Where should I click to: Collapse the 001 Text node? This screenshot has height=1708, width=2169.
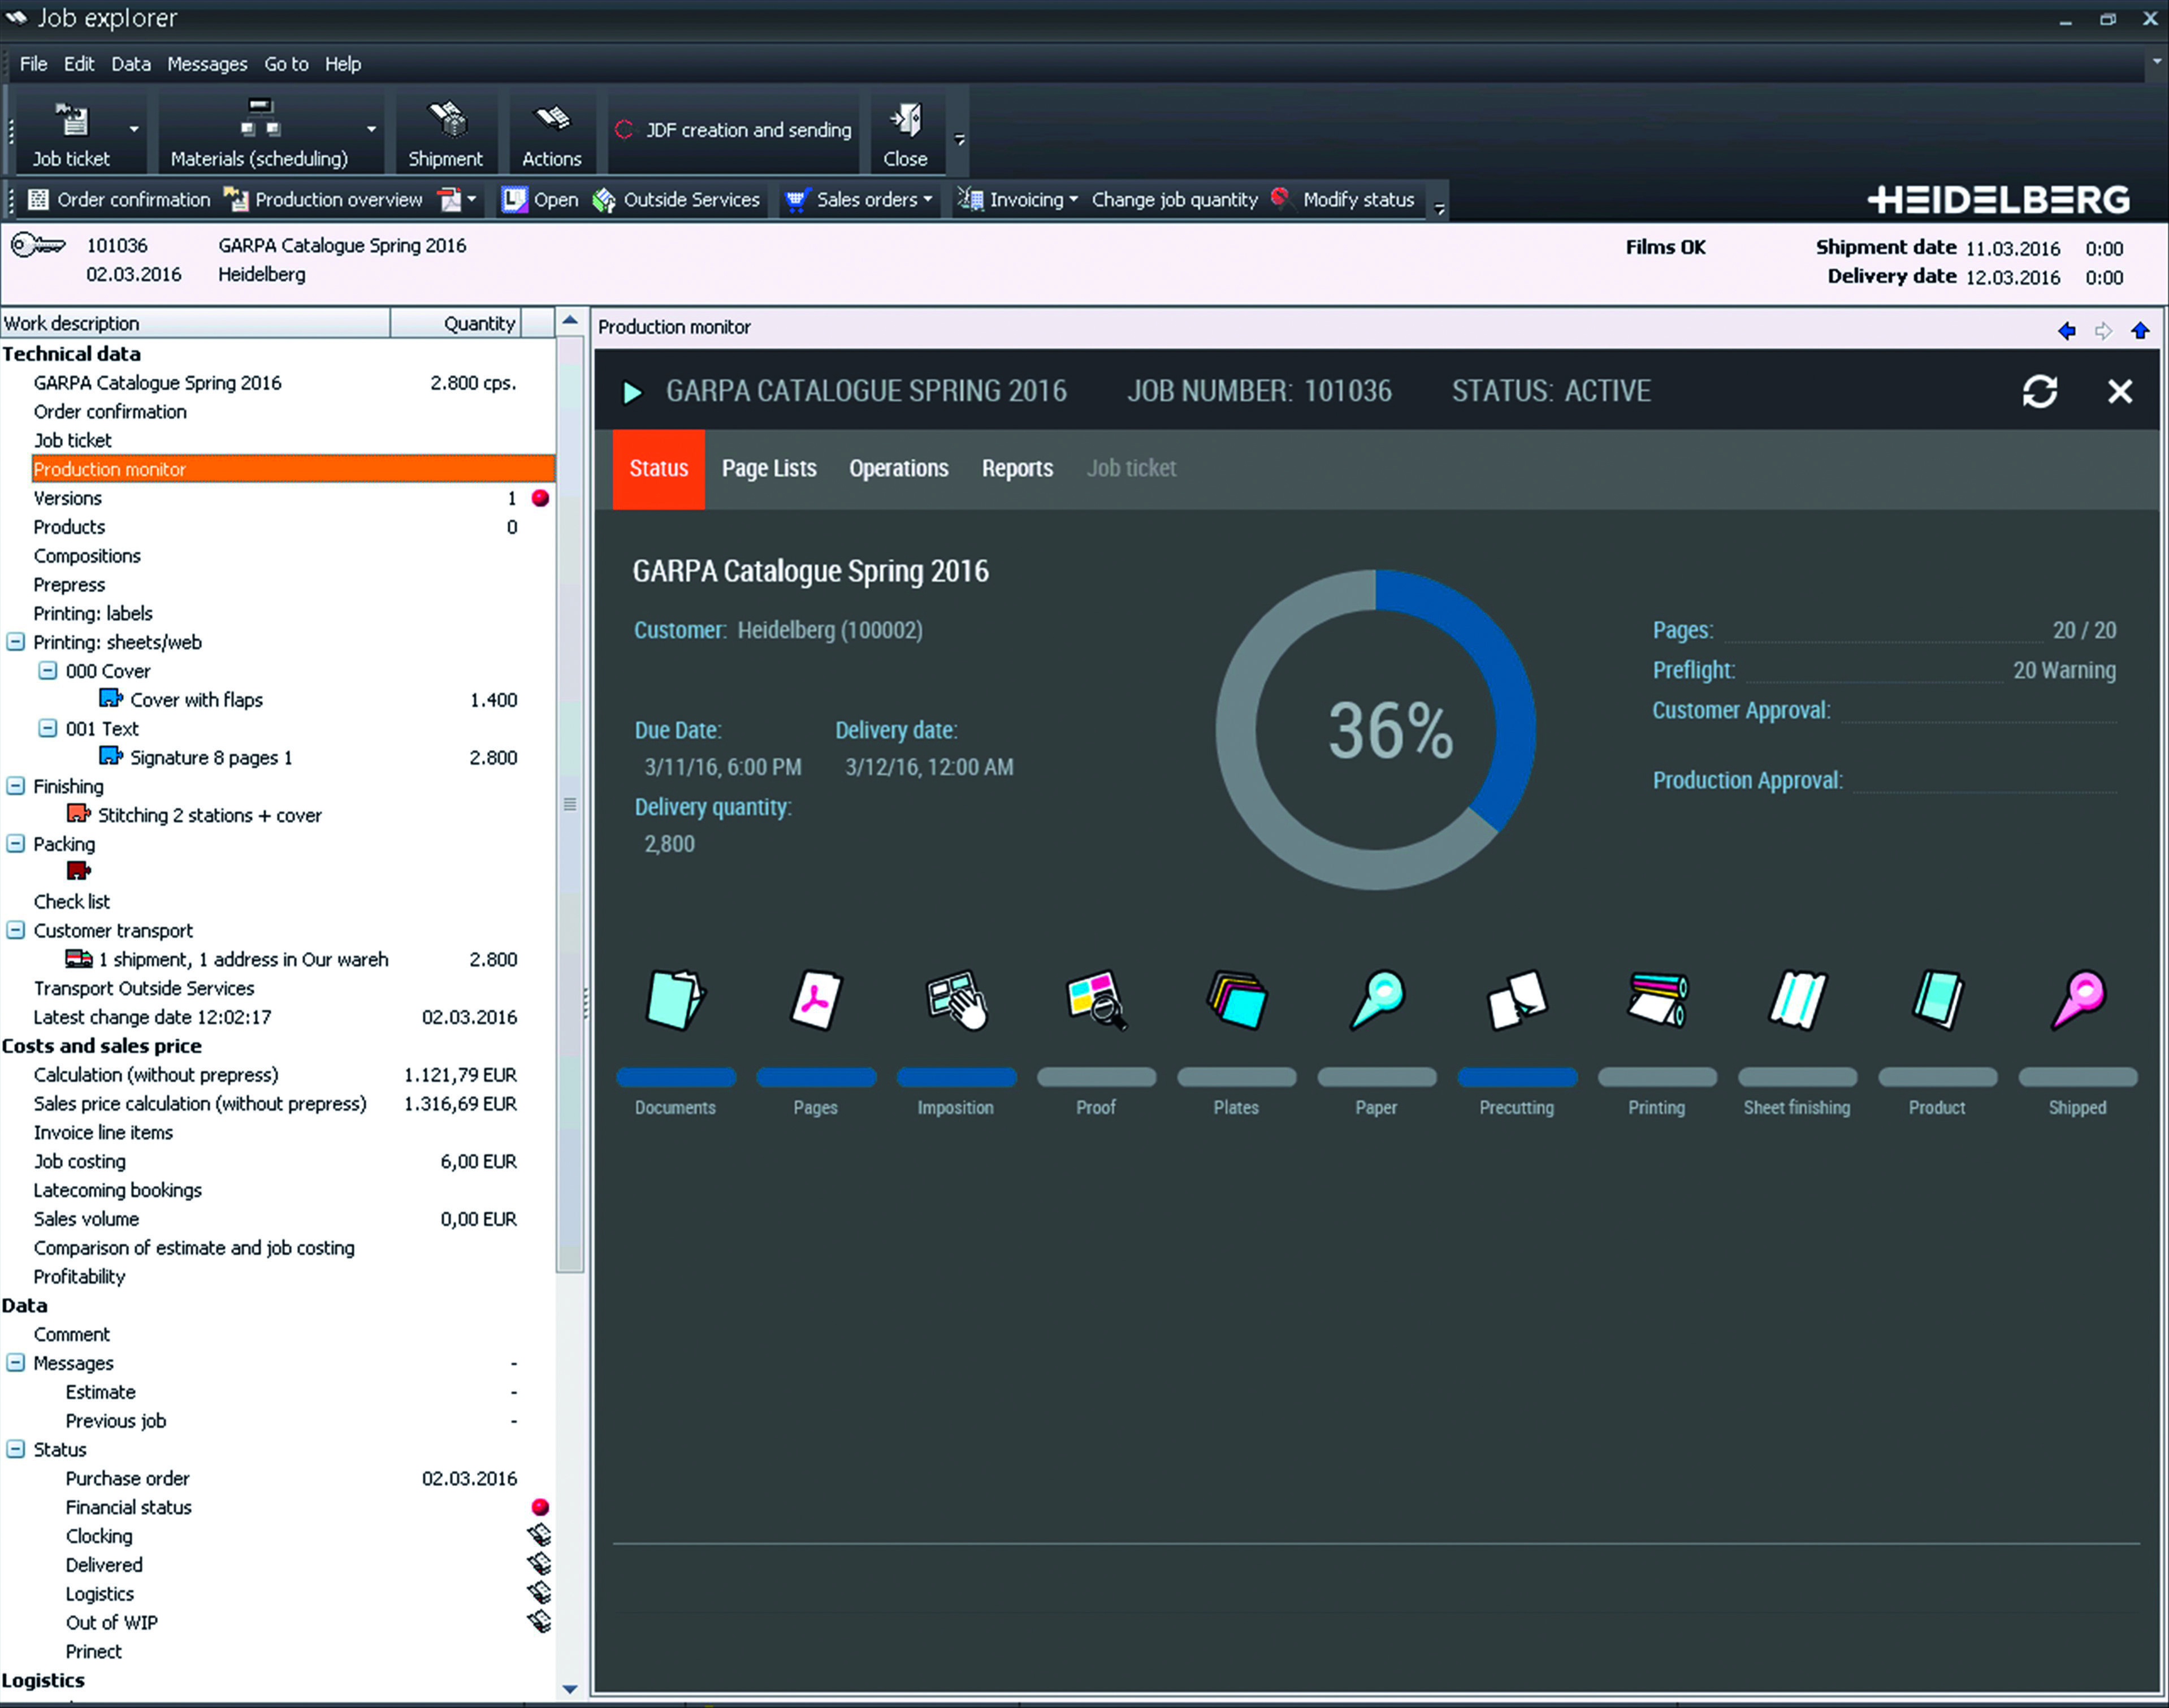[x=47, y=728]
